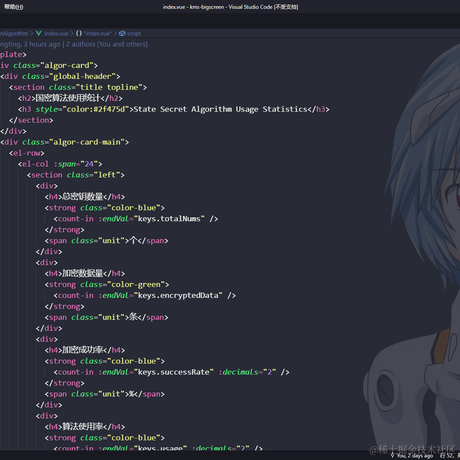Open the quoted "index.vue" breadcrumb symbol

click(97, 33)
